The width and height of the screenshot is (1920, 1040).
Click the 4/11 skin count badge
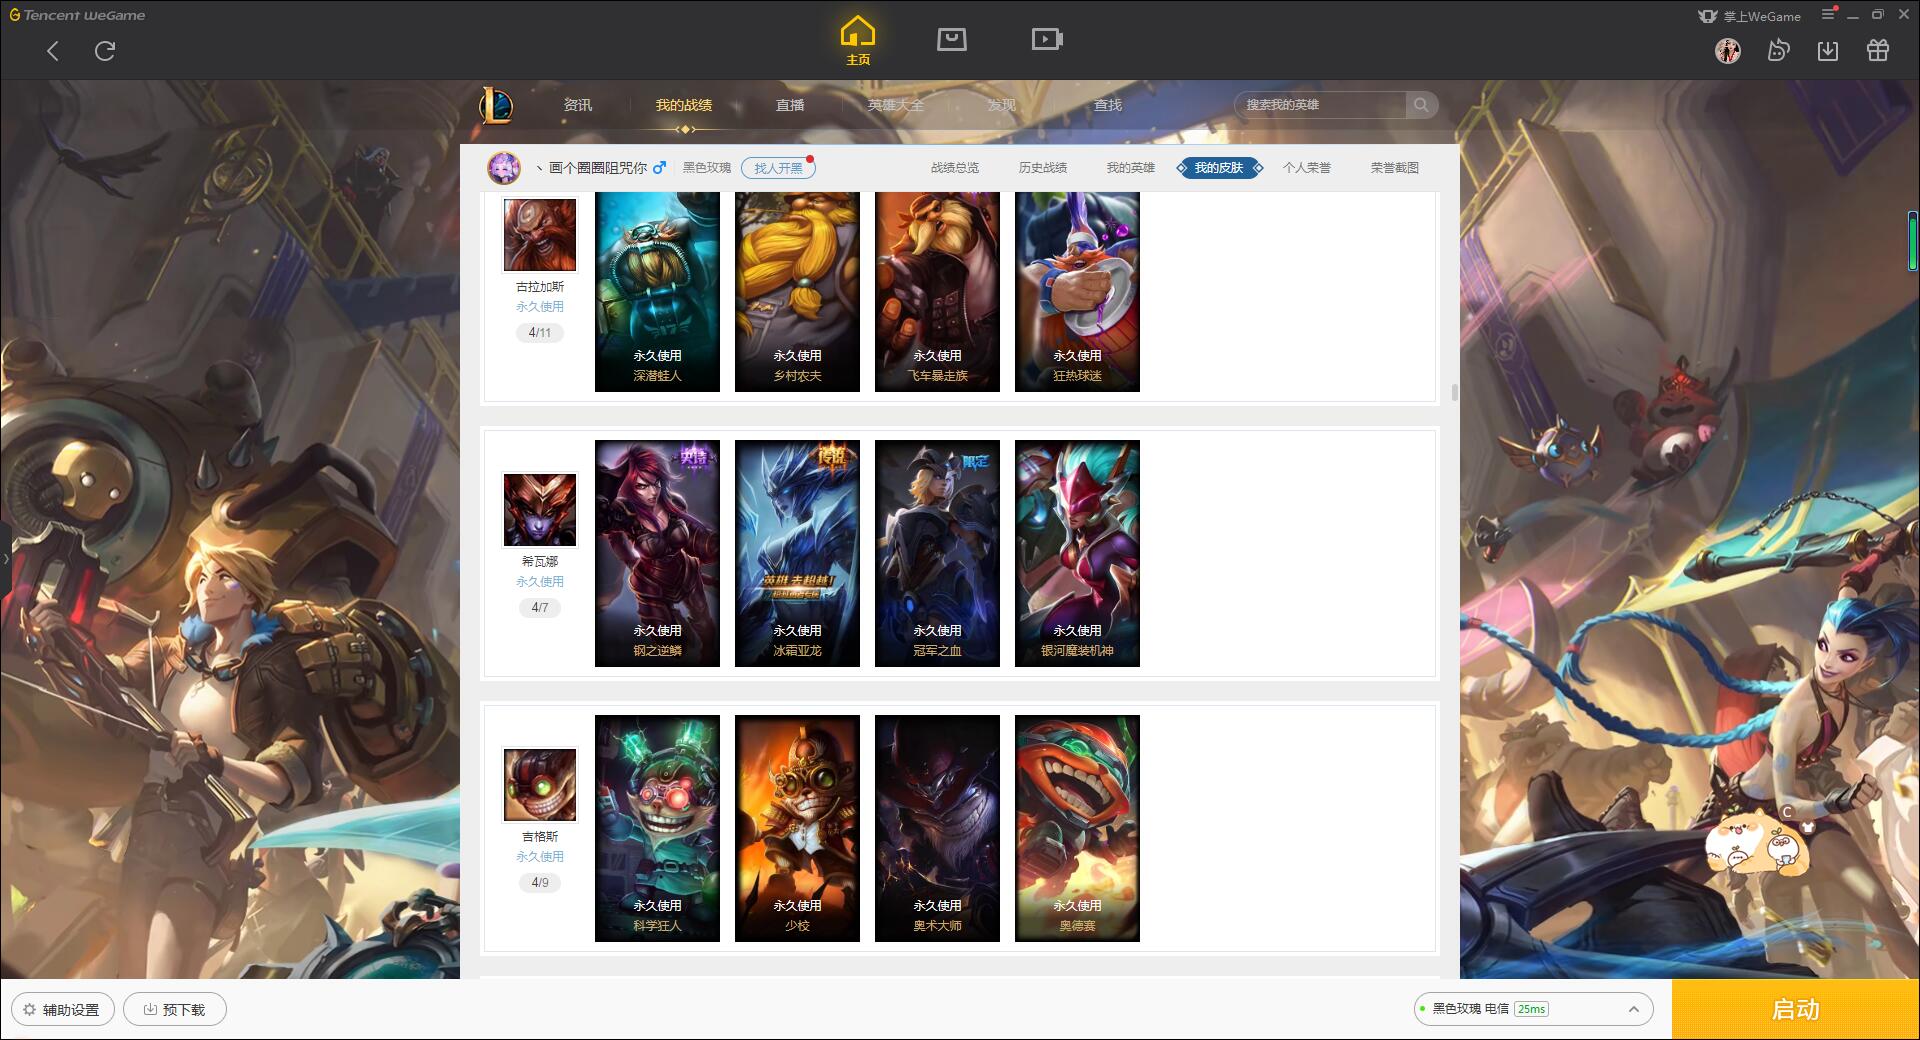click(x=540, y=333)
